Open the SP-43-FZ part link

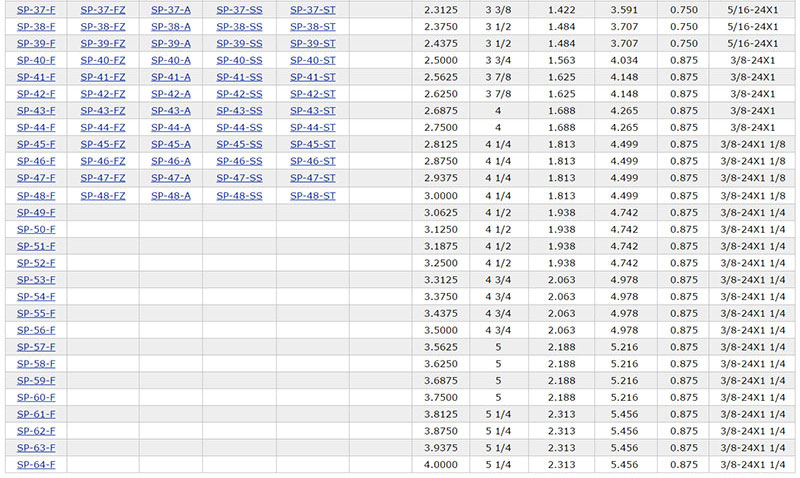tap(103, 111)
